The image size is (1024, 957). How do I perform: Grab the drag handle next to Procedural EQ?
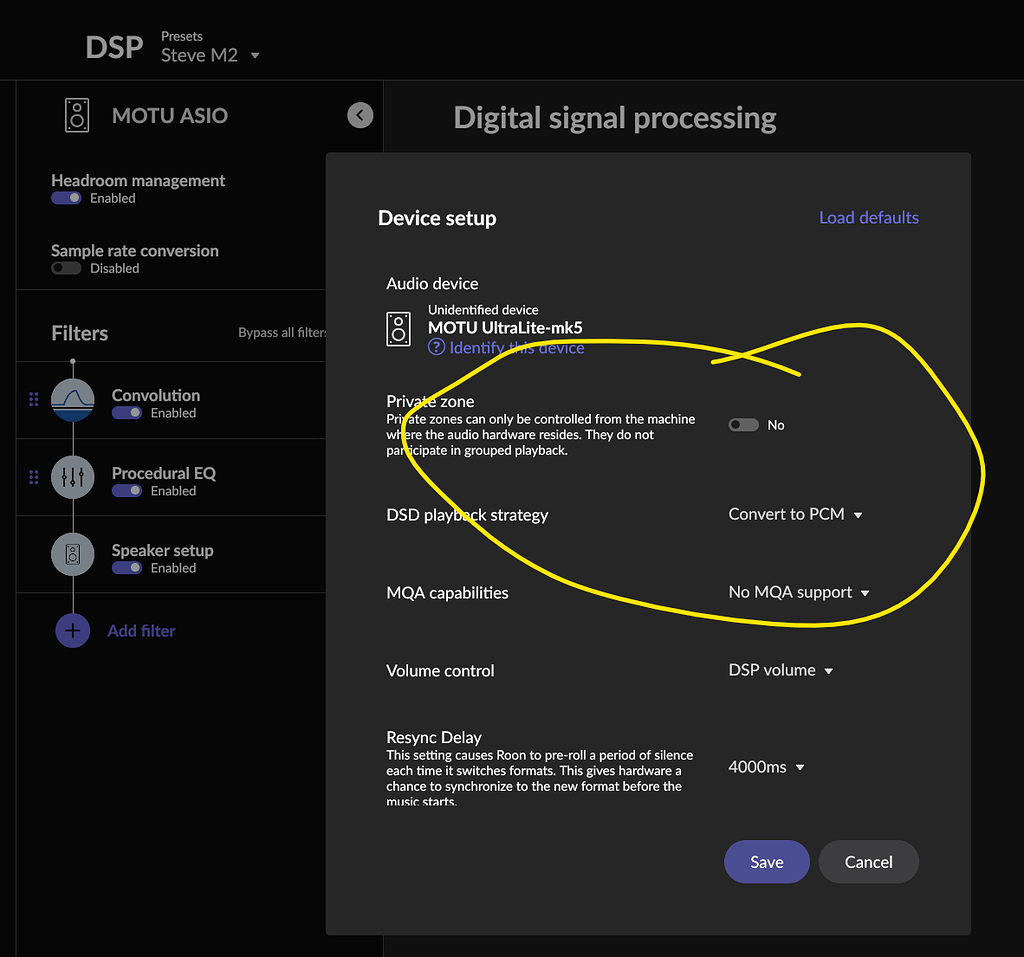click(x=33, y=477)
